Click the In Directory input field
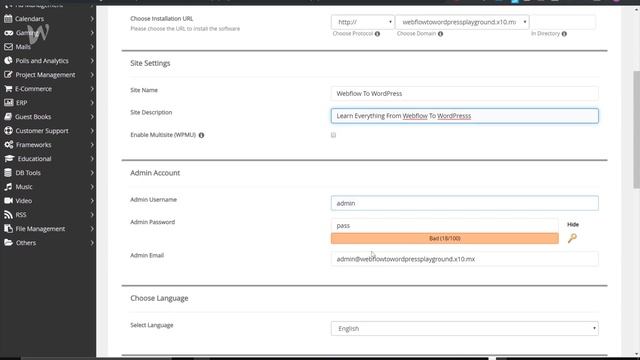The width and height of the screenshot is (640, 360). coord(563,22)
